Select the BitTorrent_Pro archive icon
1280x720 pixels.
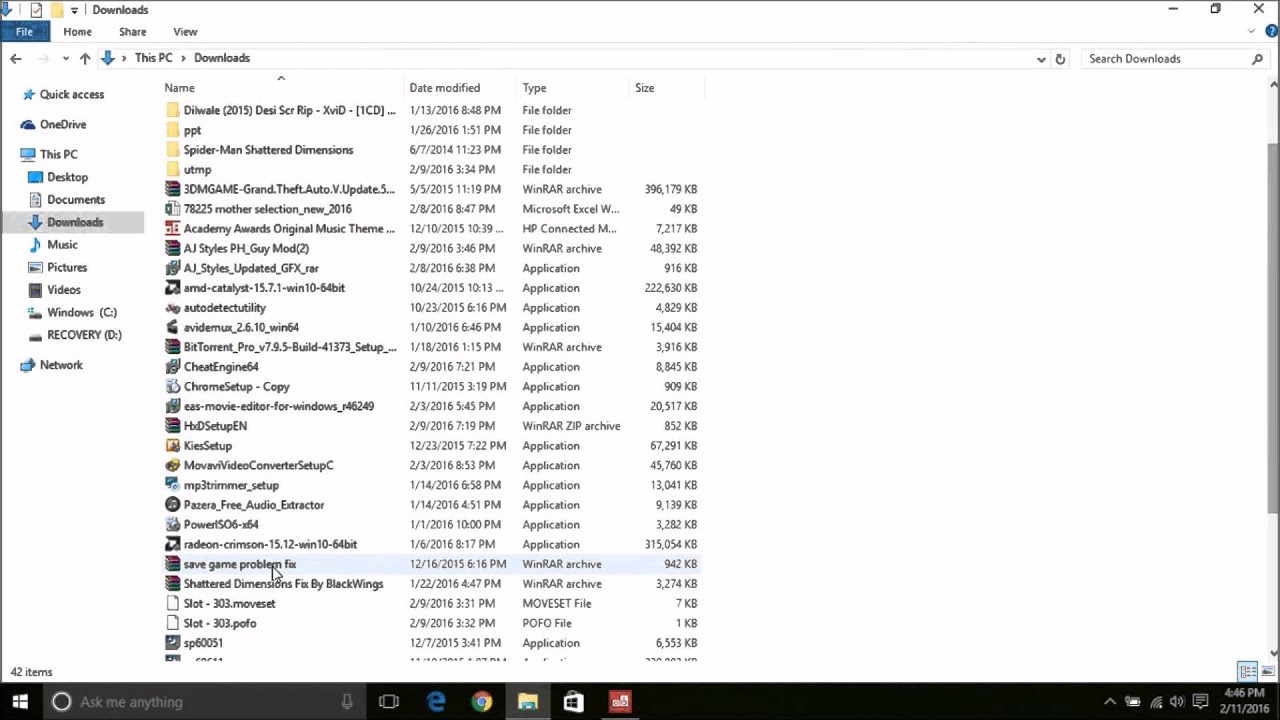[173, 347]
